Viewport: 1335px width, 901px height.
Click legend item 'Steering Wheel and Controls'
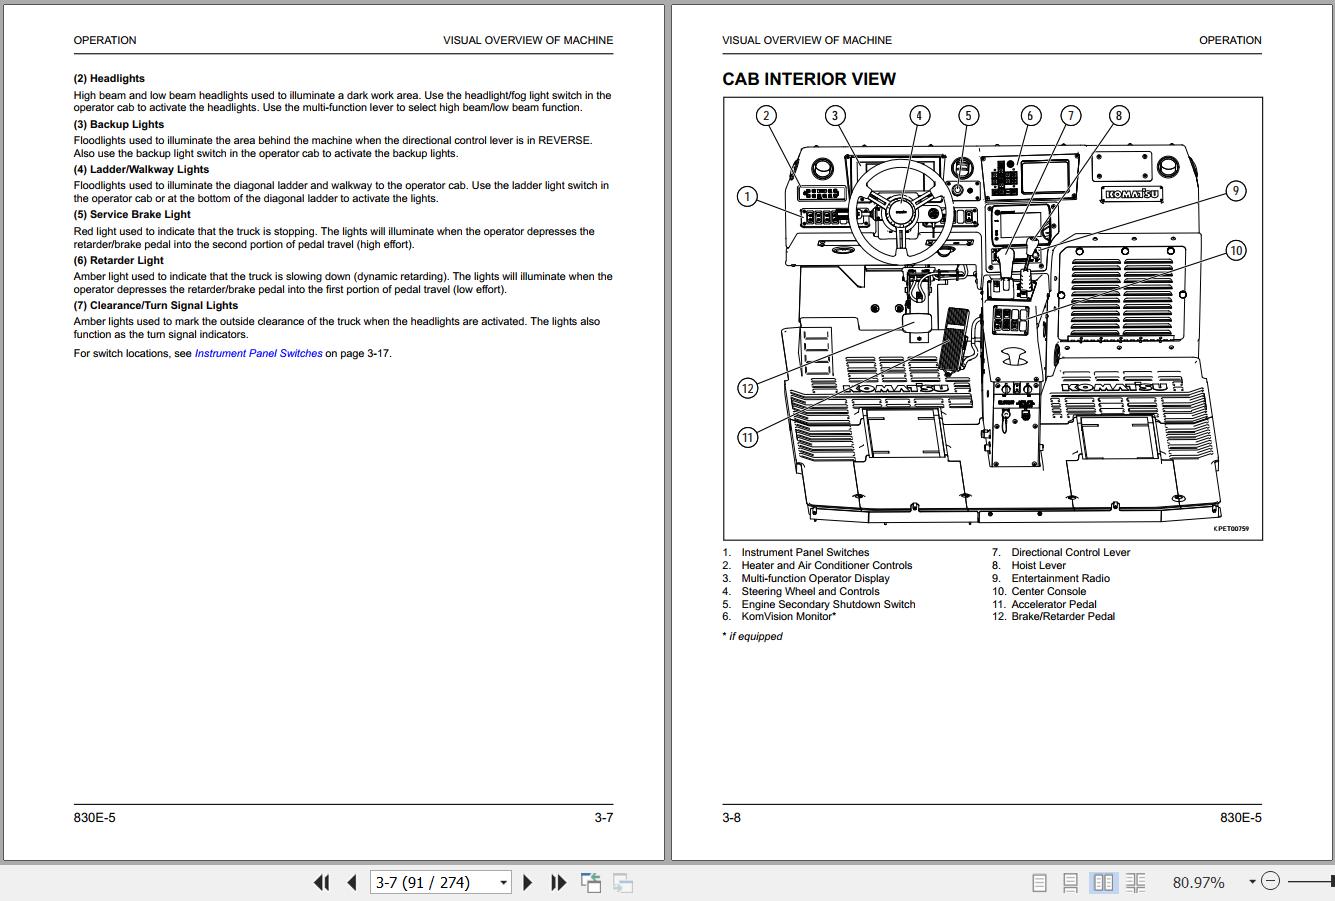point(810,591)
